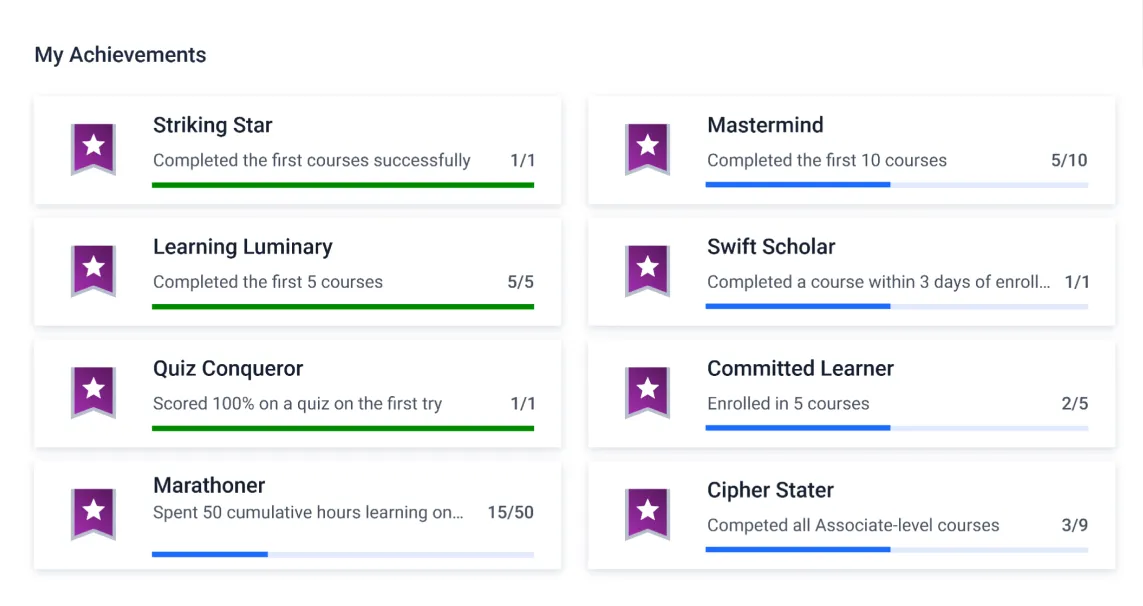Viewport: 1143px width, 606px height.
Task: Click the Learning Luminary 5/5 count
Action: coord(520,282)
